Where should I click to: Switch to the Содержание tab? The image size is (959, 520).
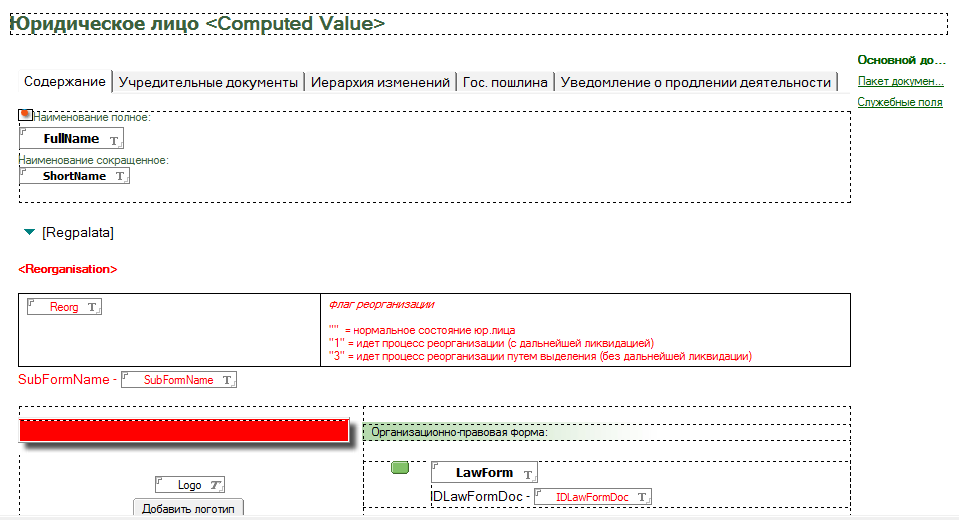point(65,81)
